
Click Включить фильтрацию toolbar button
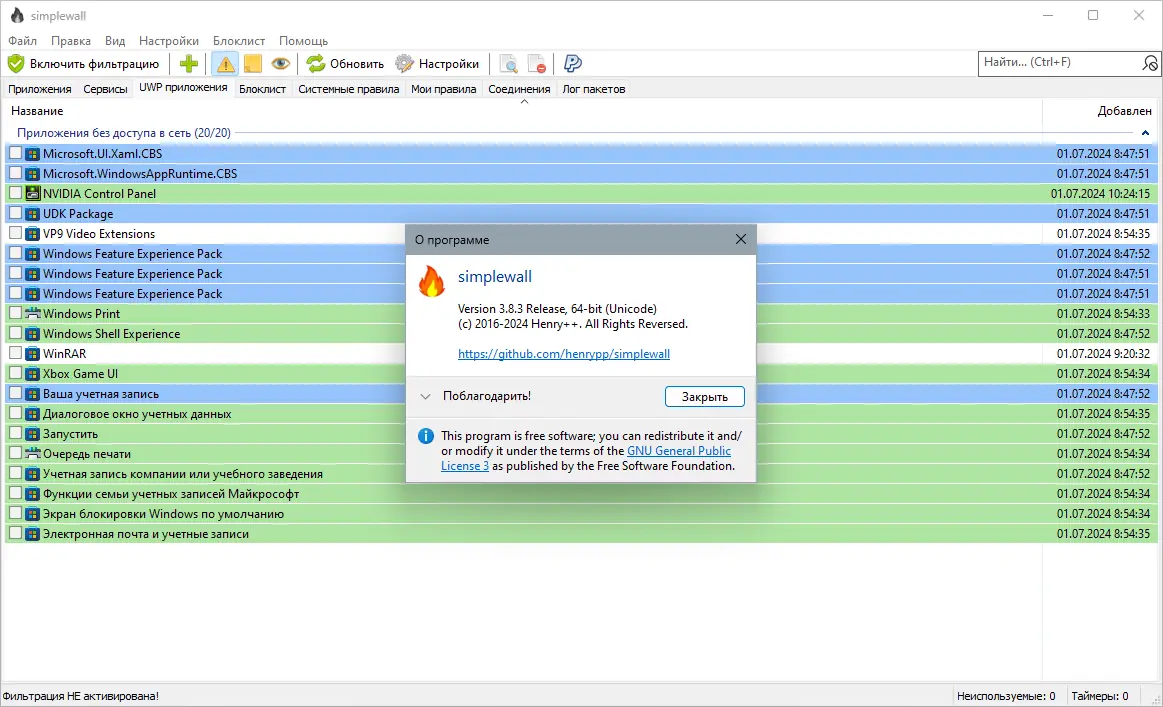tap(84, 64)
